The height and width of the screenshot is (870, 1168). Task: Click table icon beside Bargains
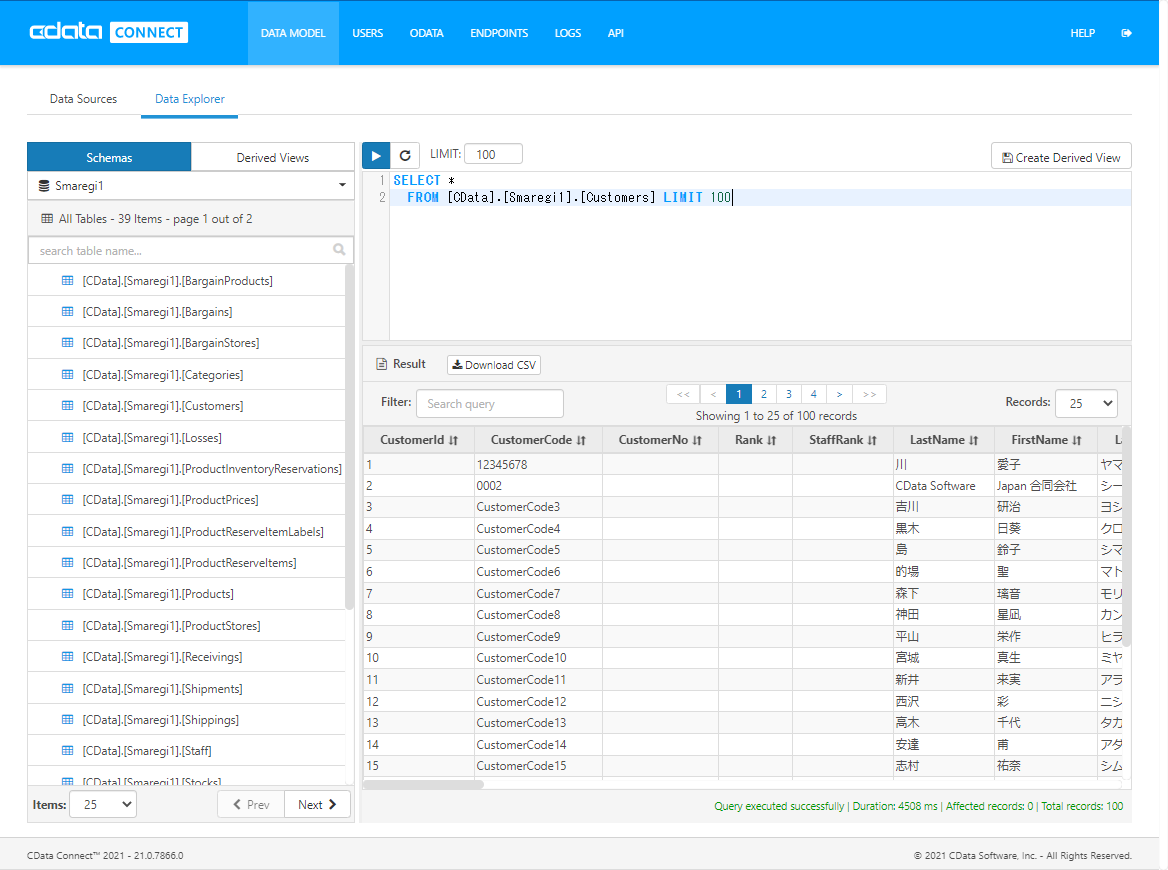pyautogui.click(x=68, y=311)
